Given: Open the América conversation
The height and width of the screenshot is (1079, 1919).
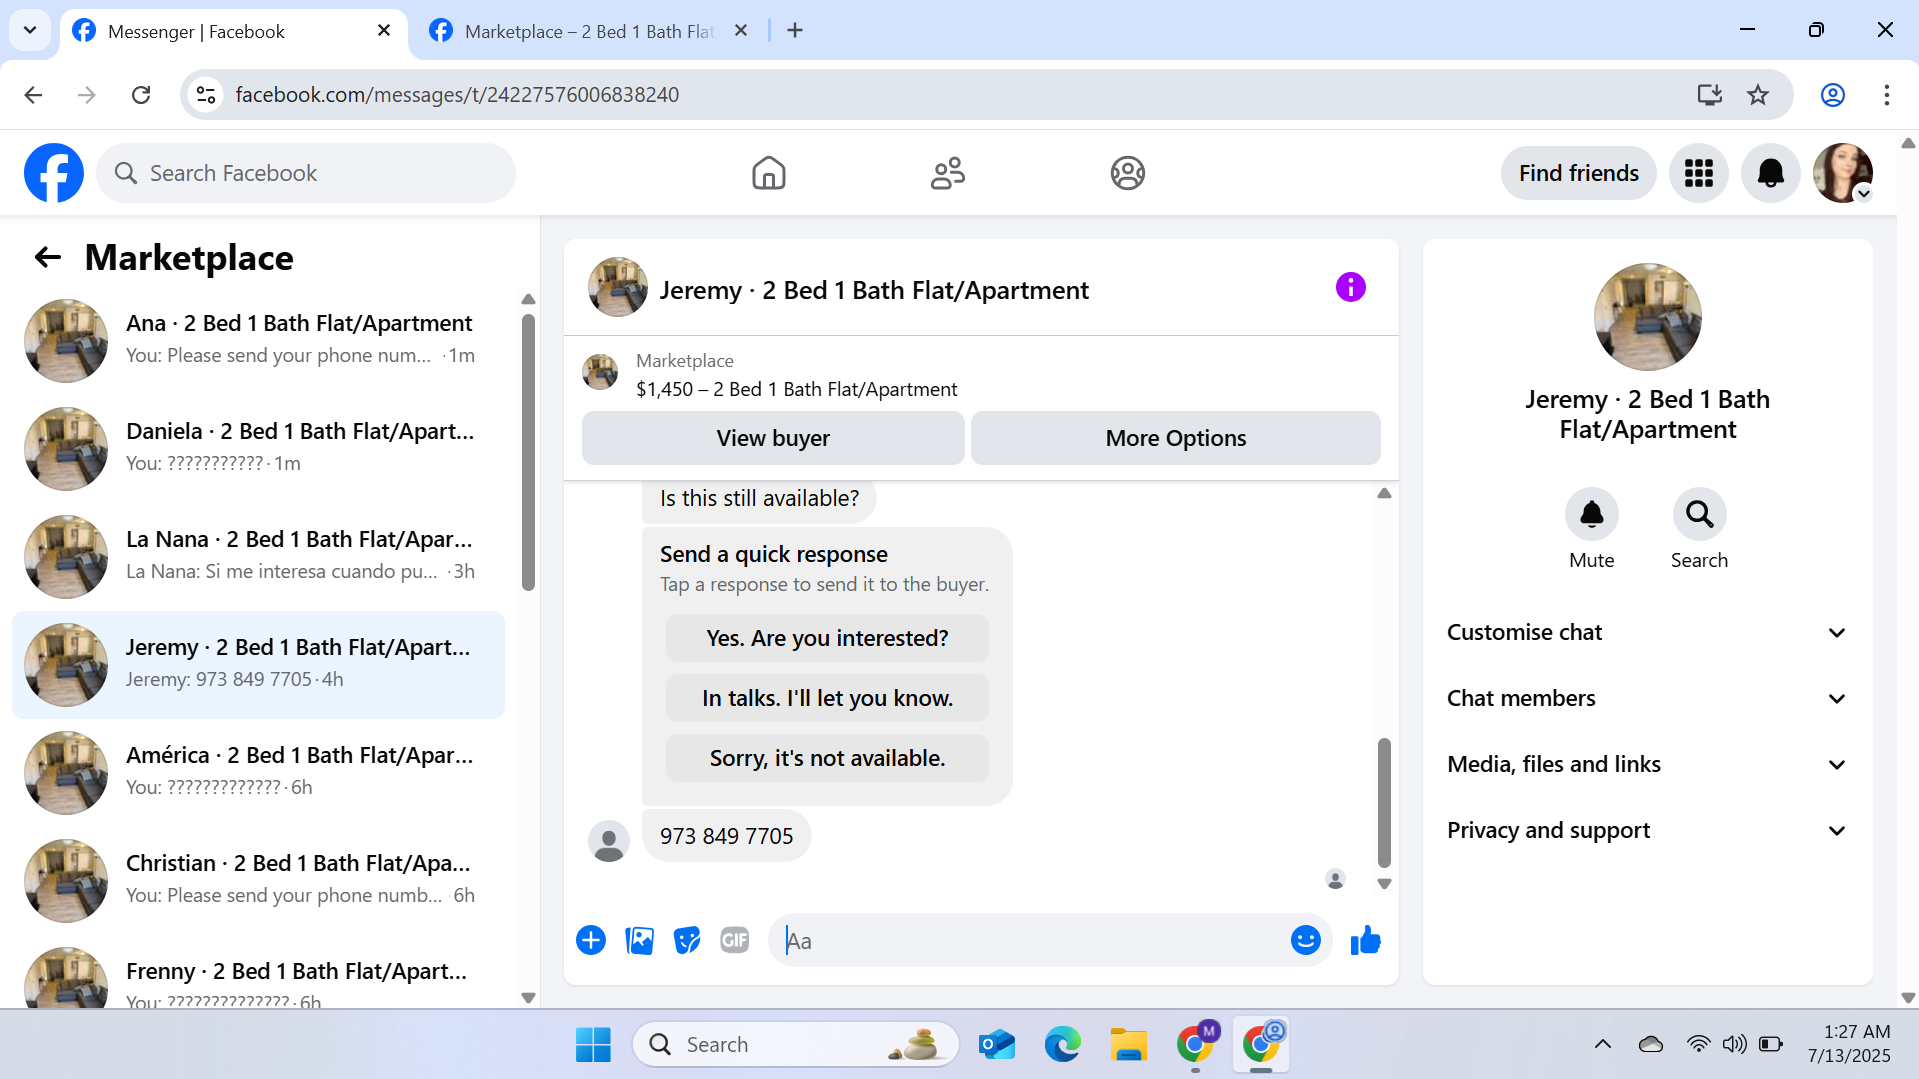Looking at the screenshot, I should 259,772.
